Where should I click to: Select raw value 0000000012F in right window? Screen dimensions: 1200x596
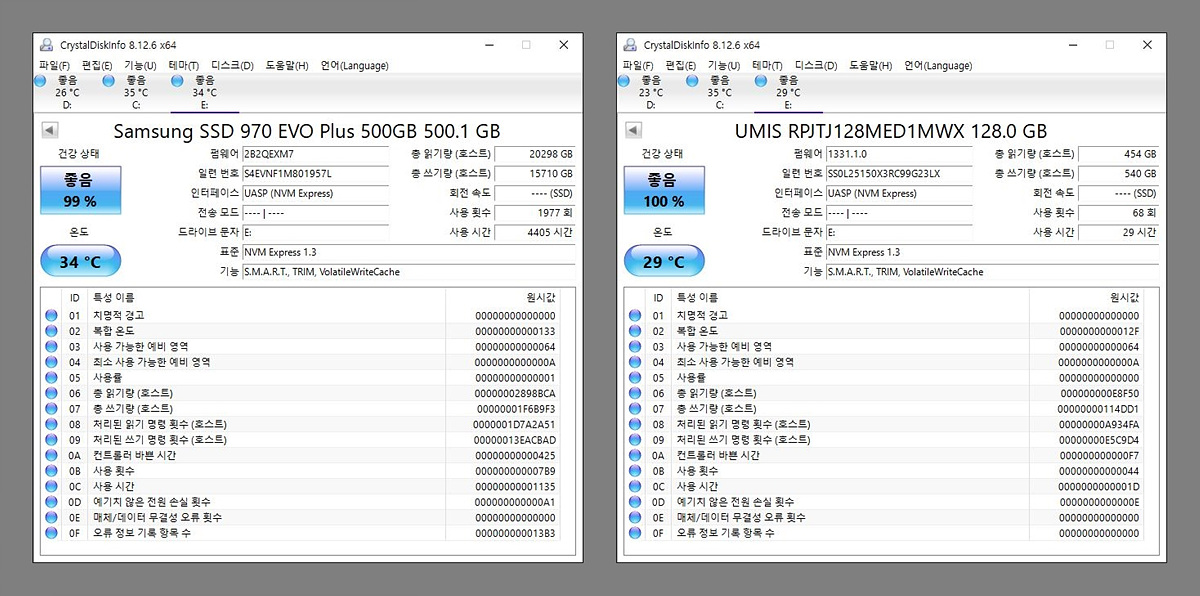(x=1099, y=331)
